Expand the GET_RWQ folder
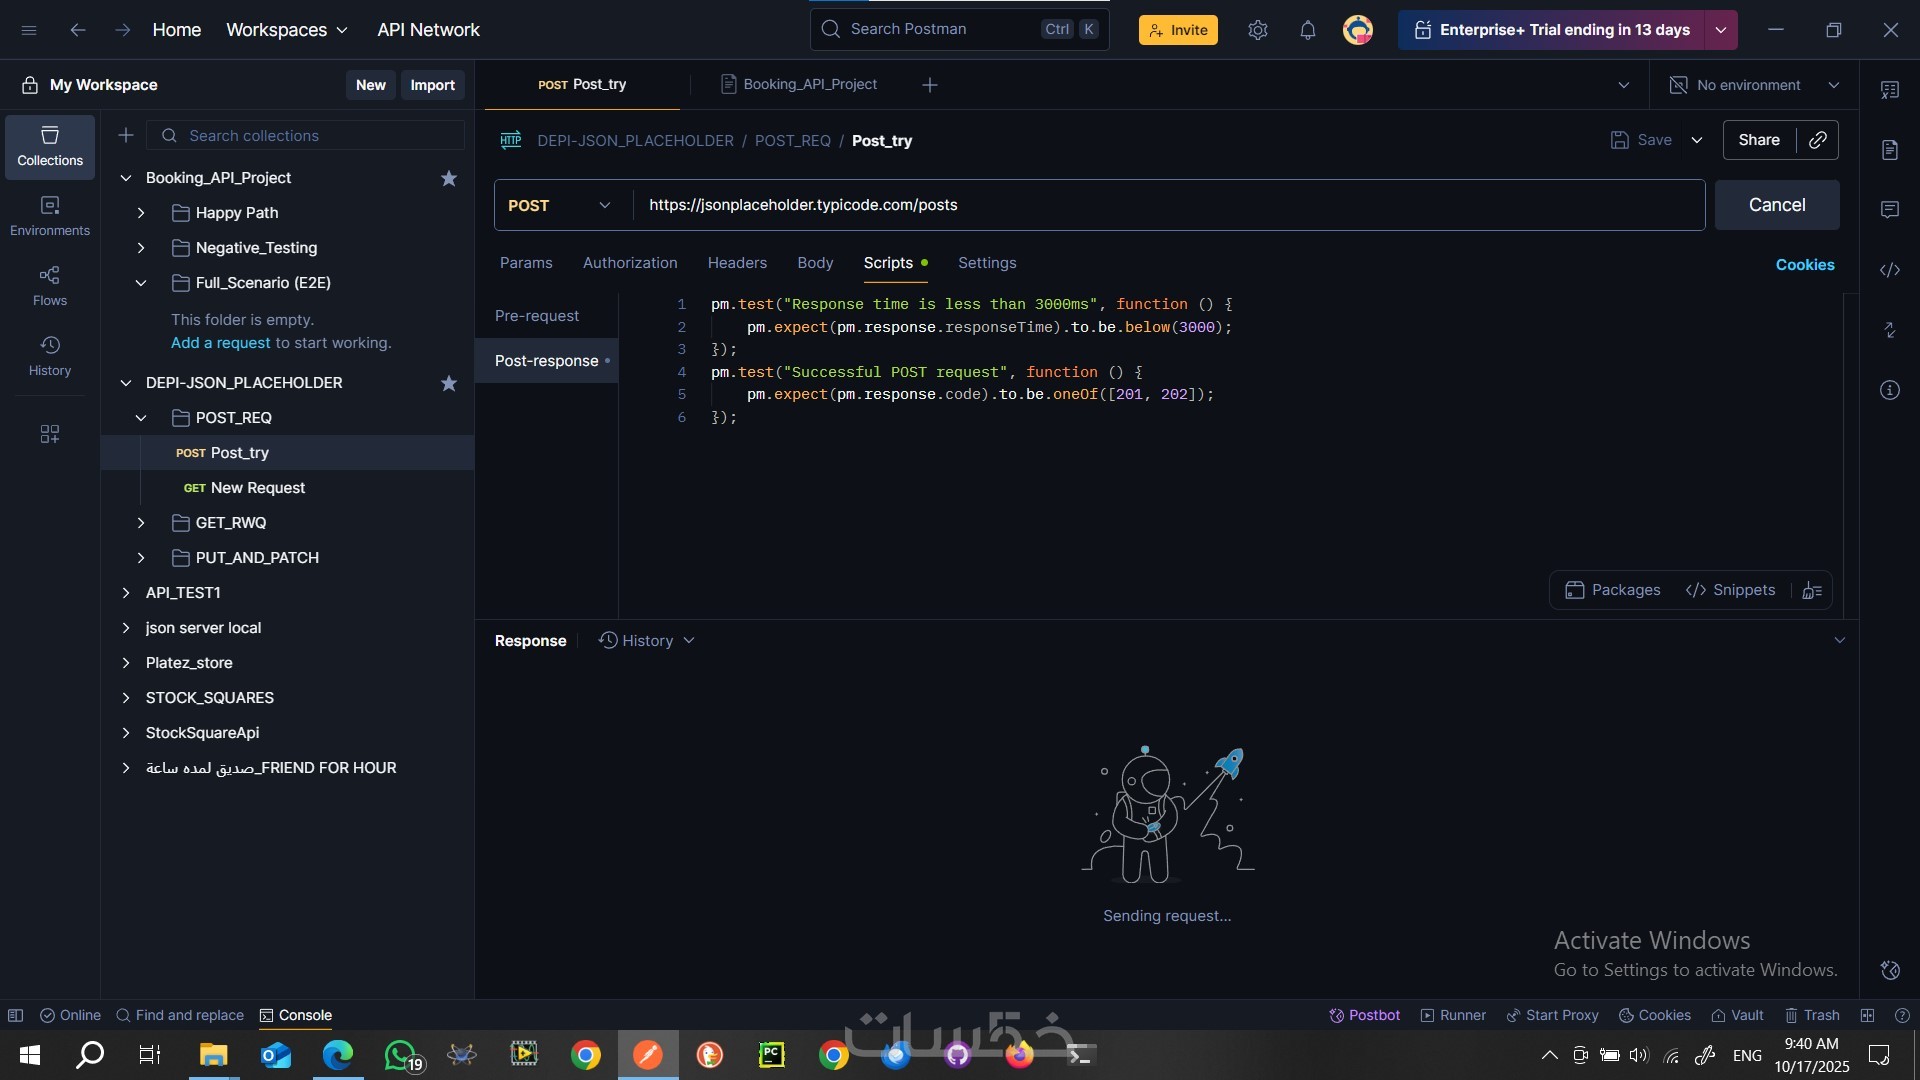 pos(141,523)
